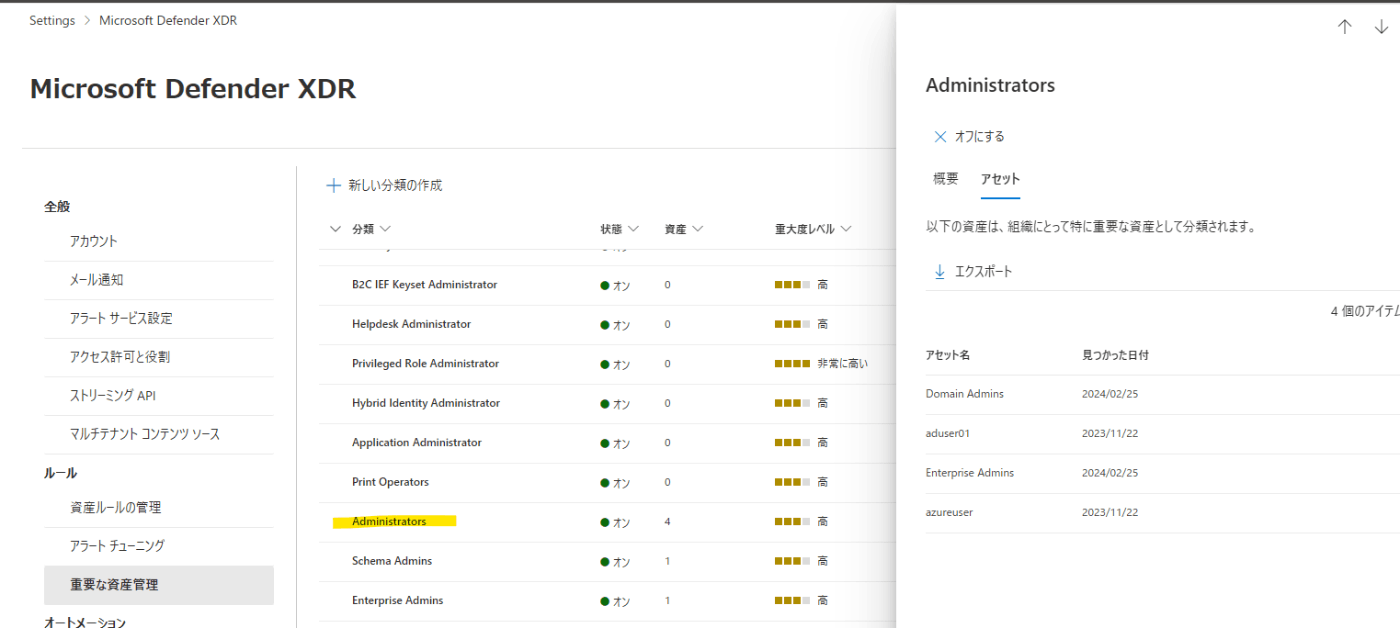Open 状態 column sort dropdown
The width and height of the screenshot is (1400, 628).
(x=633, y=229)
